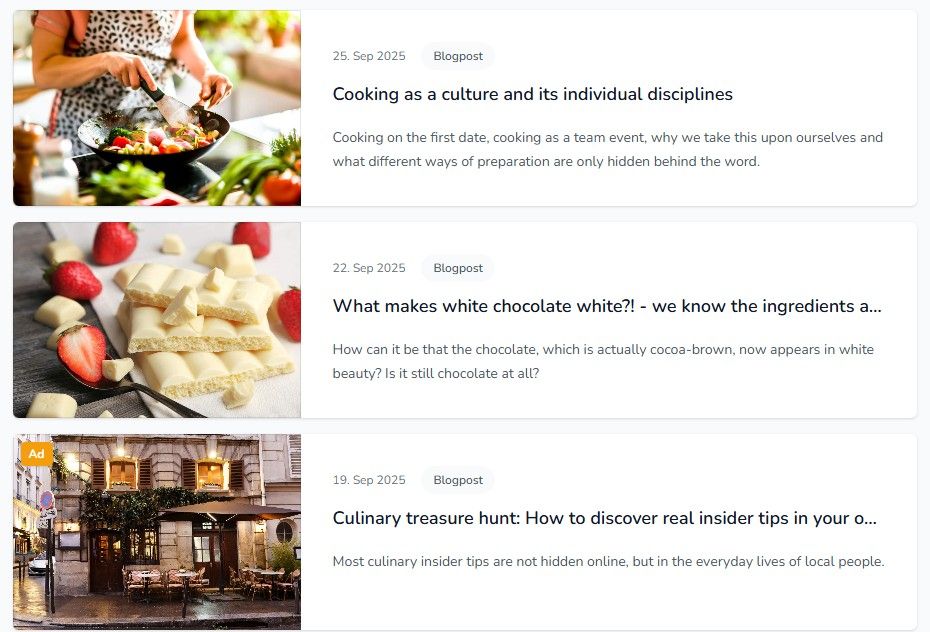Click the "Most culinary insider tips" excerpt
Viewport: 930px width, 632px height.
[x=609, y=561]
